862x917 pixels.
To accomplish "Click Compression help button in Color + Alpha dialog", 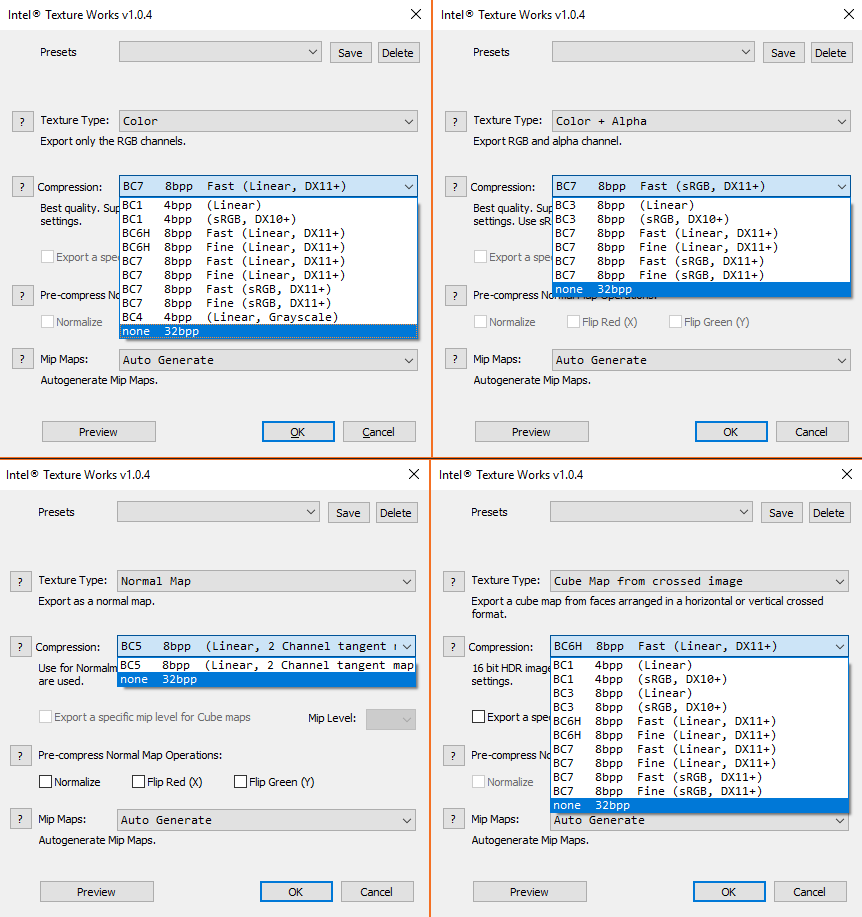I will 455,187.
